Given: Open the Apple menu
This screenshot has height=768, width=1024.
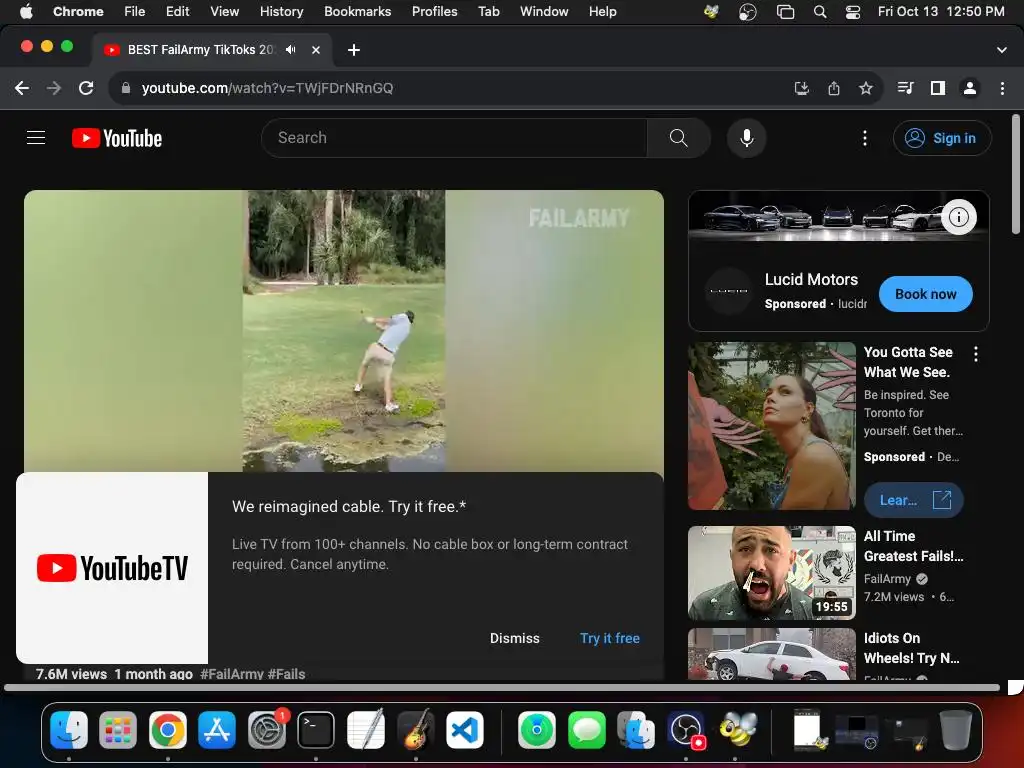Looking at the screenshot, I should (x=26, y=11).
